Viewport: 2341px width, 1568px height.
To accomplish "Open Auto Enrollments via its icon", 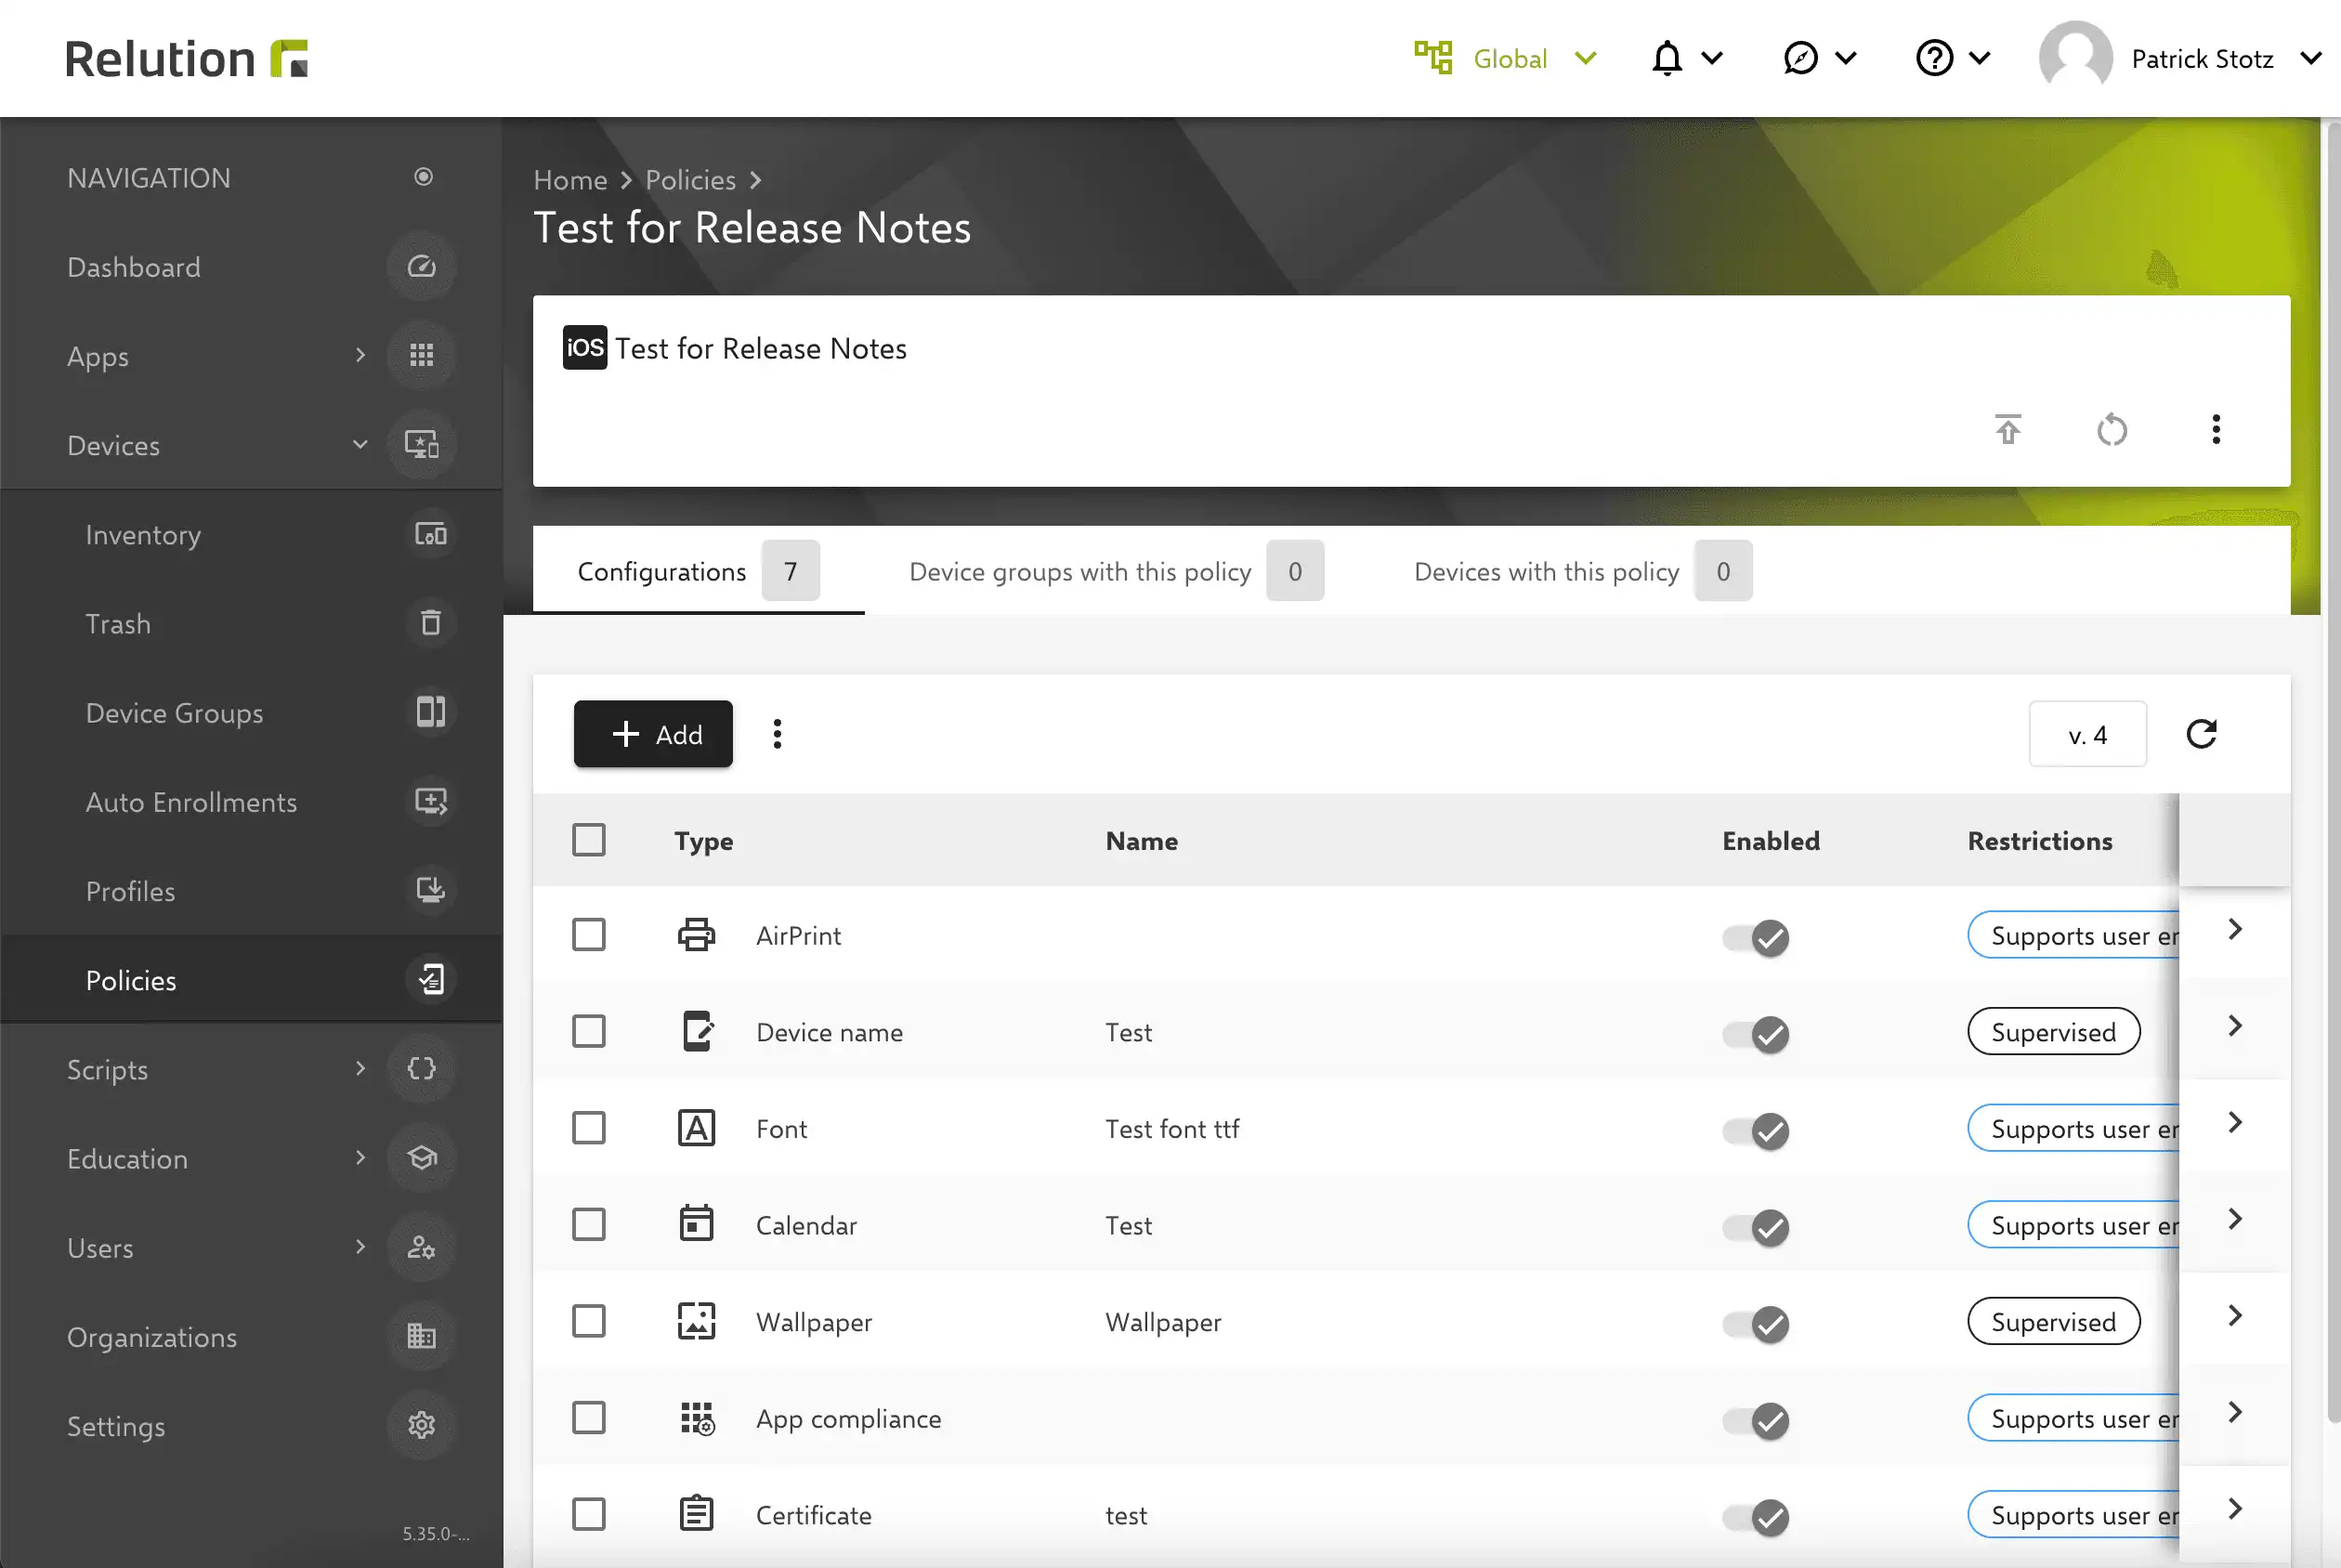I will point(430,801).
